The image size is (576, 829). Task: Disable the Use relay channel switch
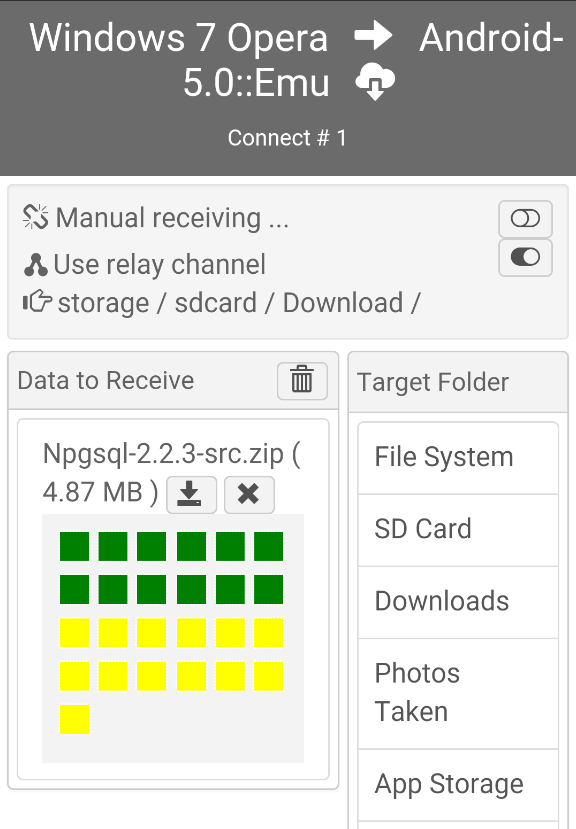[x=525, y=257]
